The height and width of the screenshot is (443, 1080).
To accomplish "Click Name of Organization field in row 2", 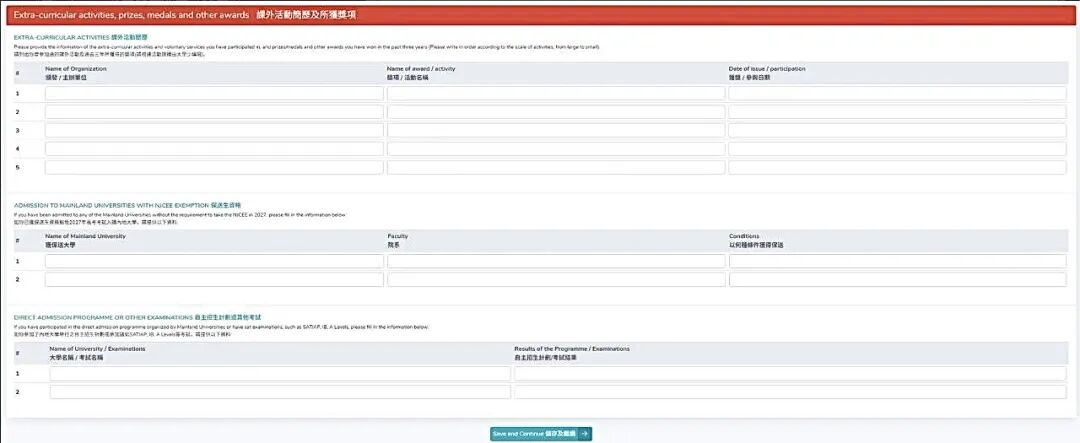I will 214,112.
